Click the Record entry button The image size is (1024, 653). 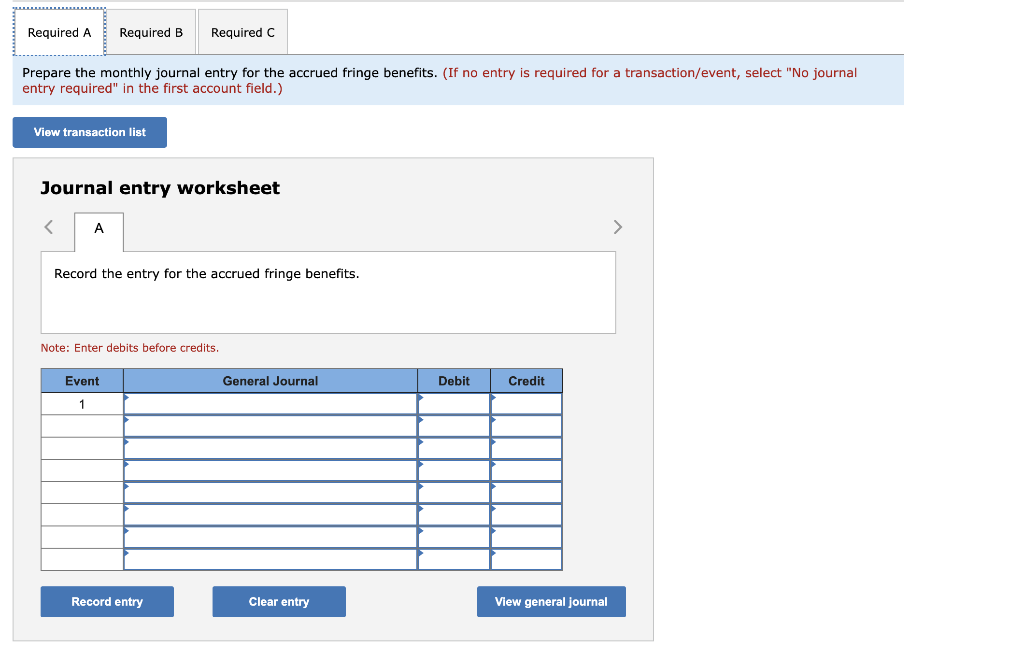pyautogui.click(x=106, y=601)
